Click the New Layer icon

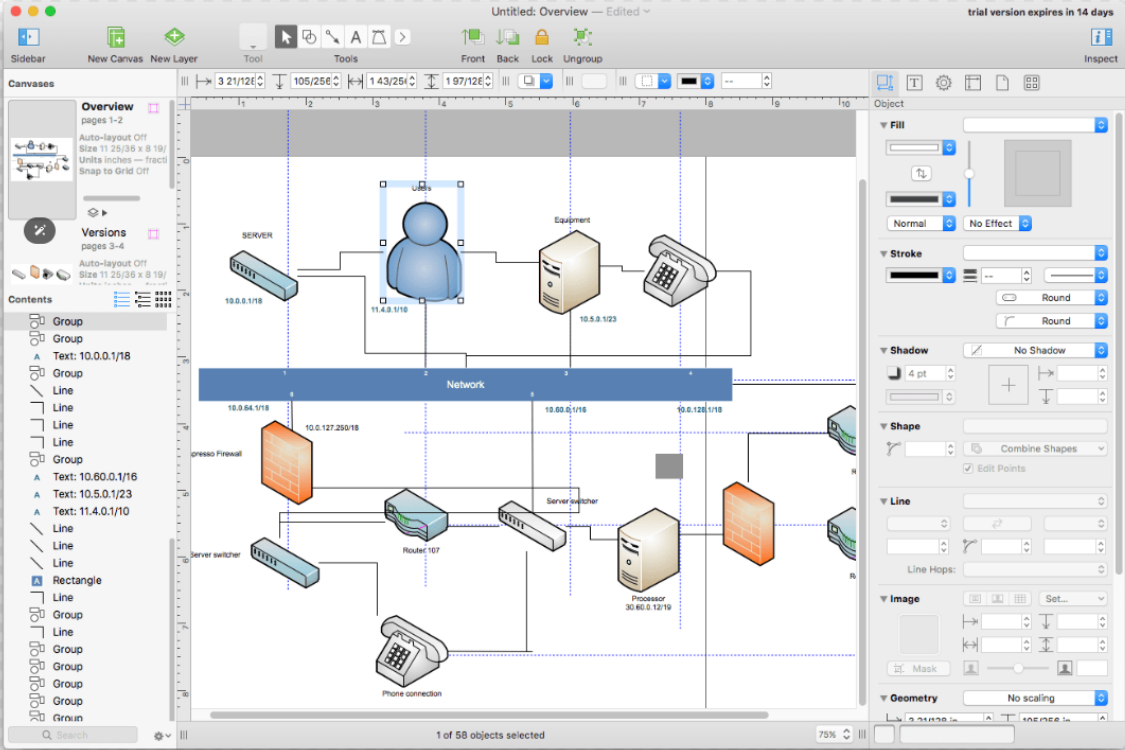click(x=174, y=39)
